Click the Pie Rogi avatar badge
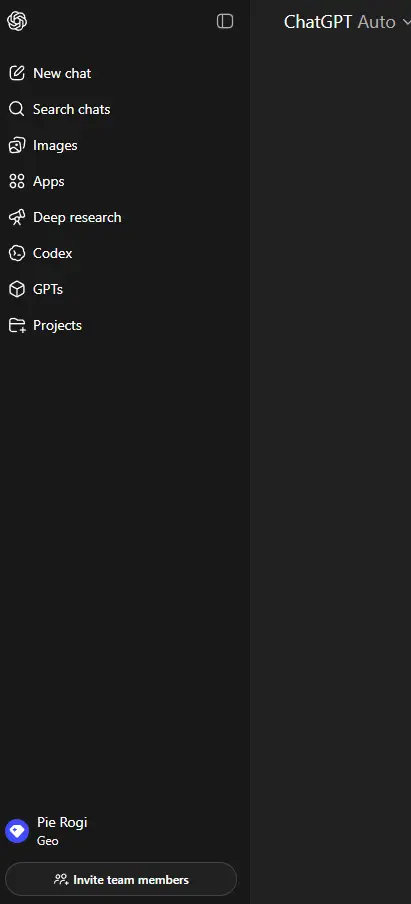This screenshot has width=411, height=904. coord(17,831)
